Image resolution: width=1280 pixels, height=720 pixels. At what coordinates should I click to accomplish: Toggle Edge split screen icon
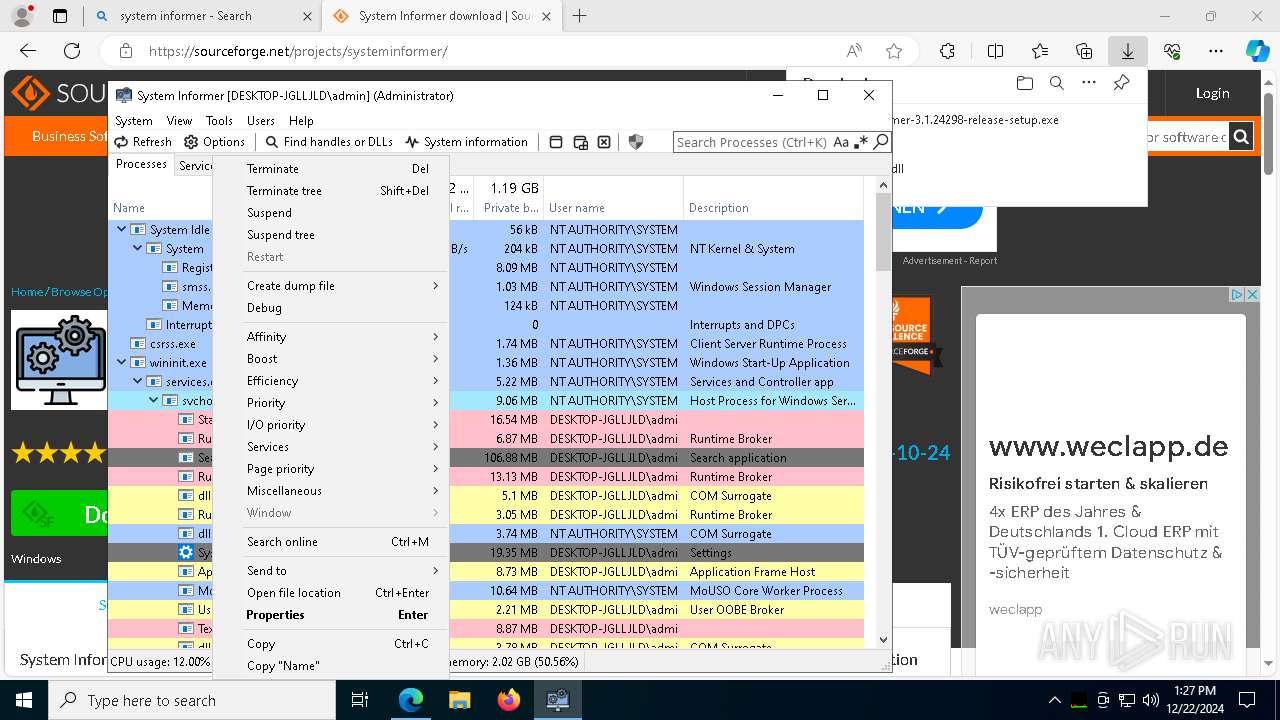point(995,51)
